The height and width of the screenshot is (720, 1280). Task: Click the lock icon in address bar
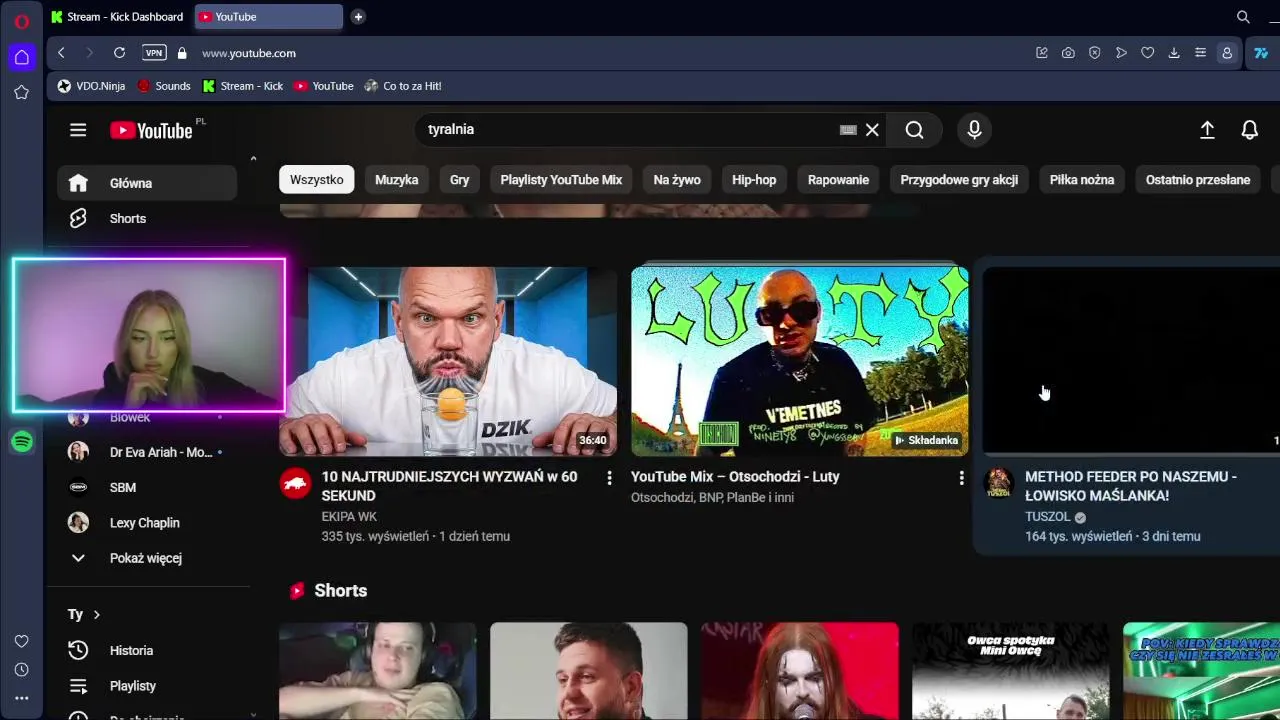[182, 53]
